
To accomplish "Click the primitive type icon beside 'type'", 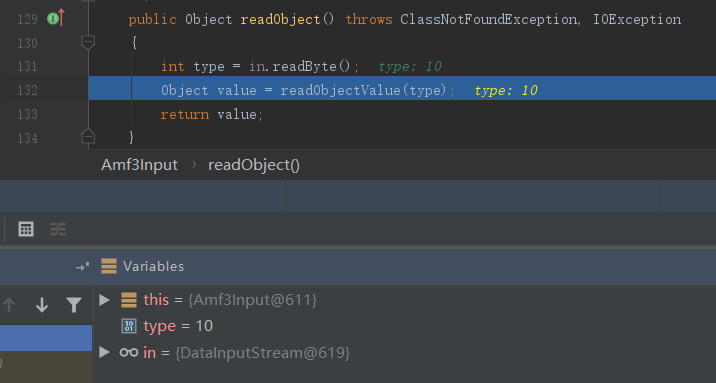I will (129, 326).
